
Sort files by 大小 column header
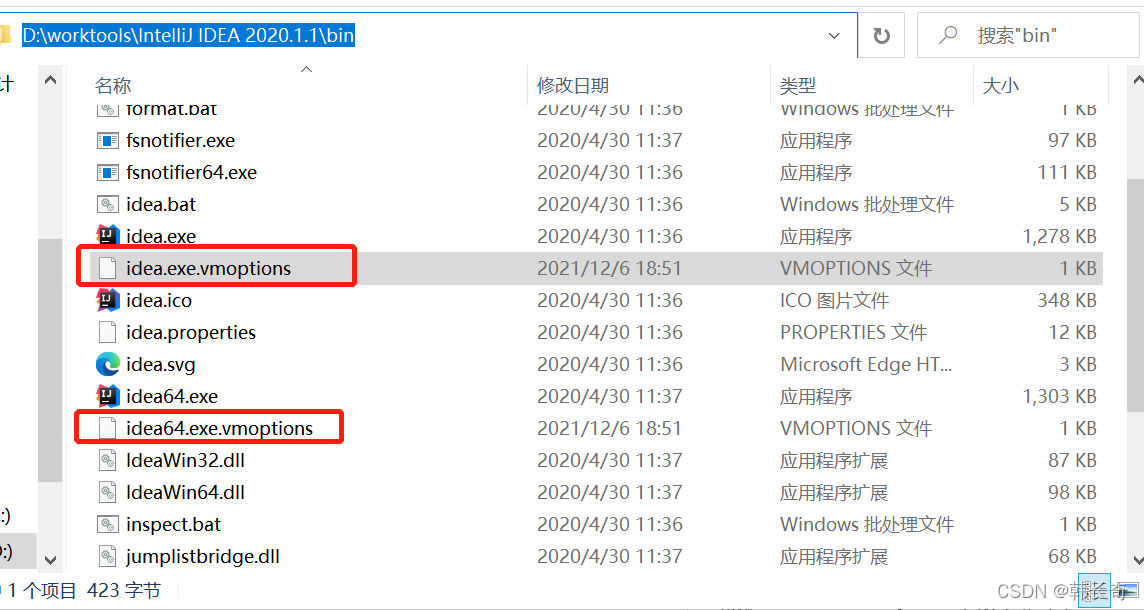1000,85
